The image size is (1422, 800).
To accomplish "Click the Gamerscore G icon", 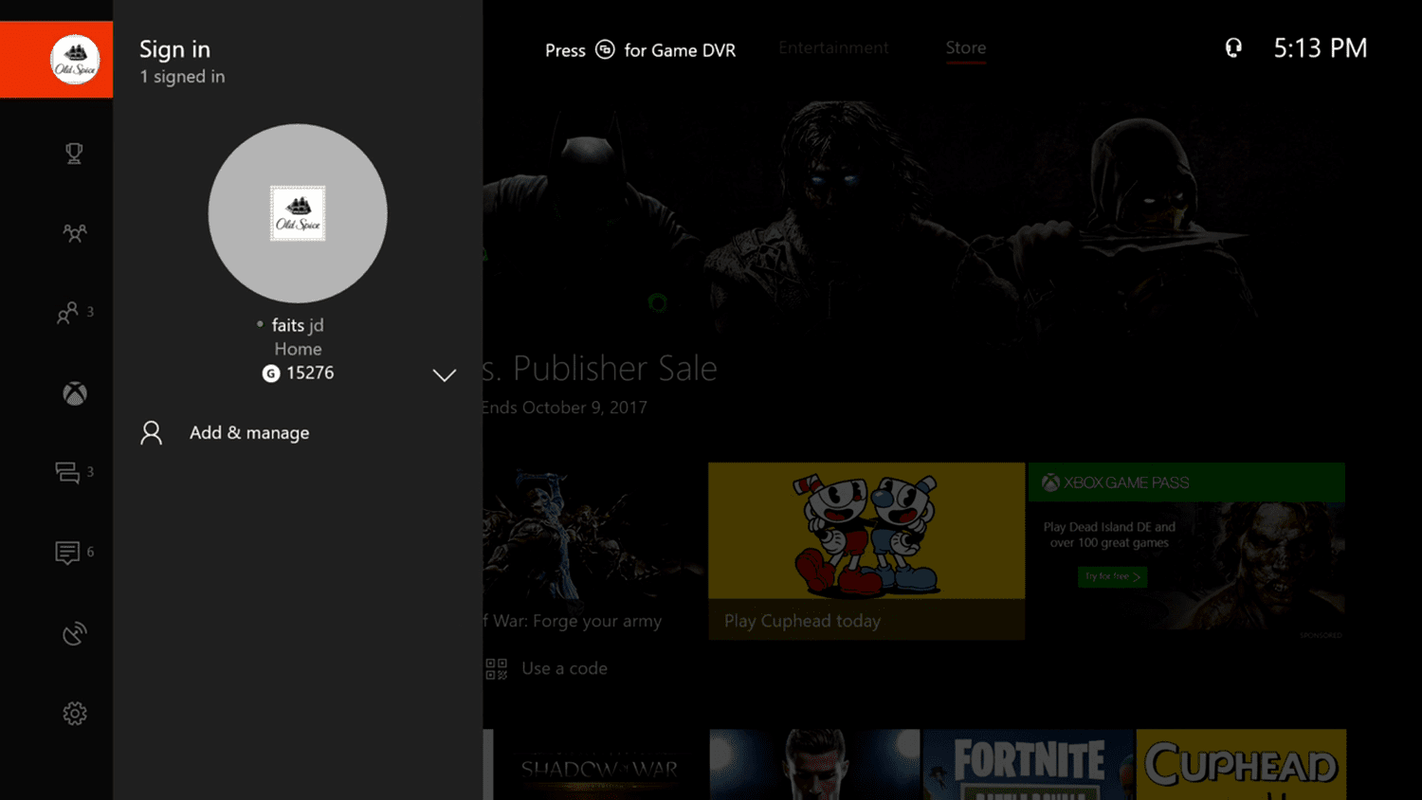I will tap(270, 373).
